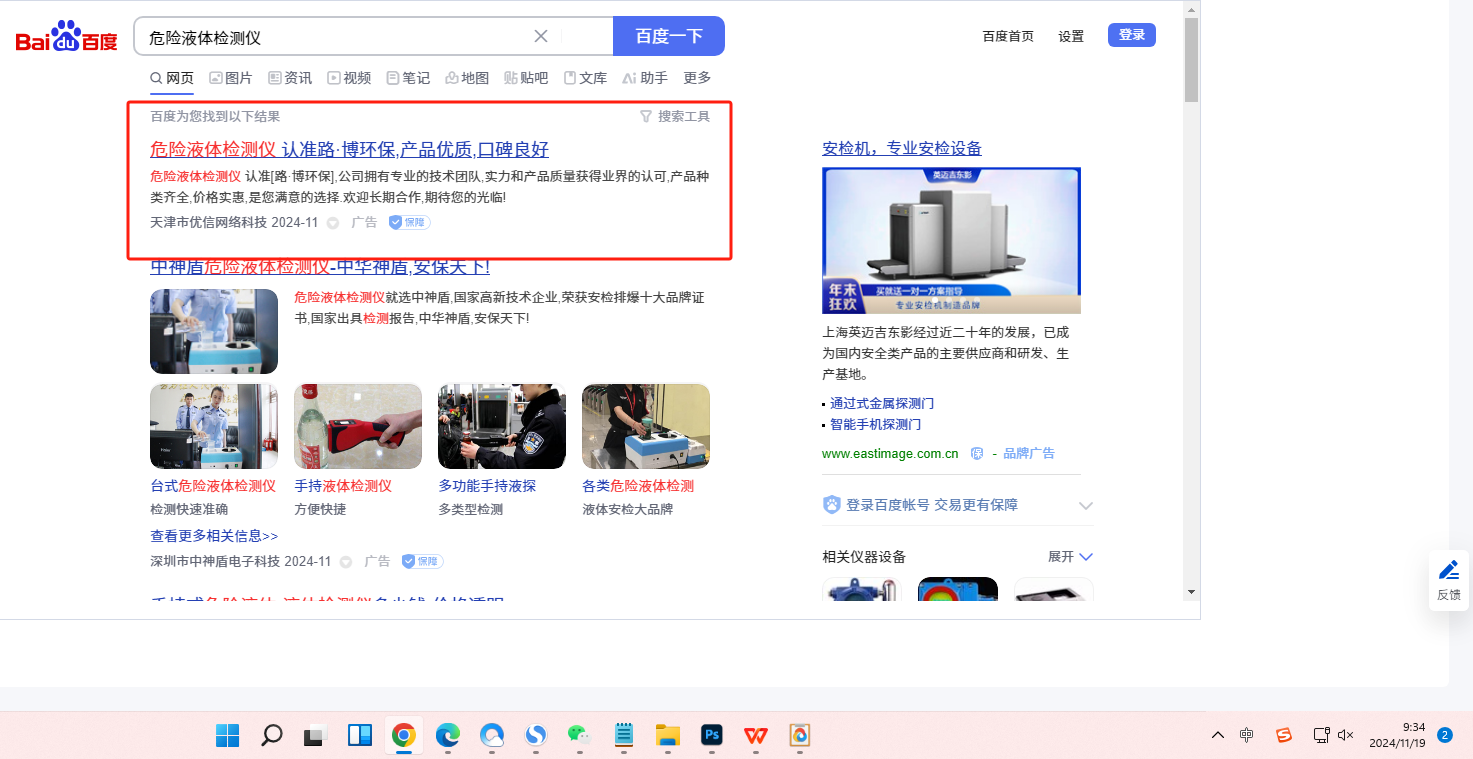Screen dimensions: 1473x759
Task: Open Task View from the taskbar
Action: 315,736
